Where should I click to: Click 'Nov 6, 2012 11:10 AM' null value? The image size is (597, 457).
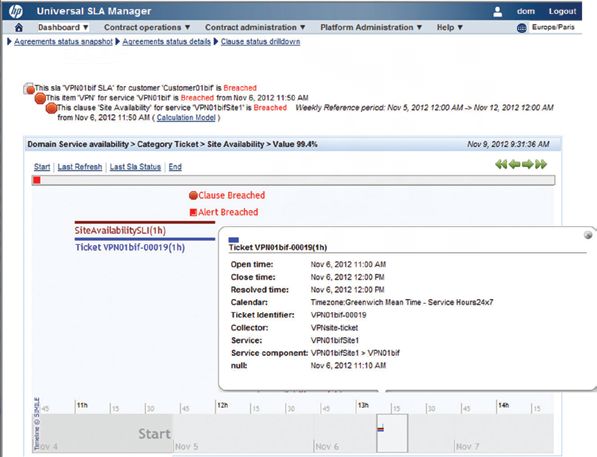[x=348, y=366]
